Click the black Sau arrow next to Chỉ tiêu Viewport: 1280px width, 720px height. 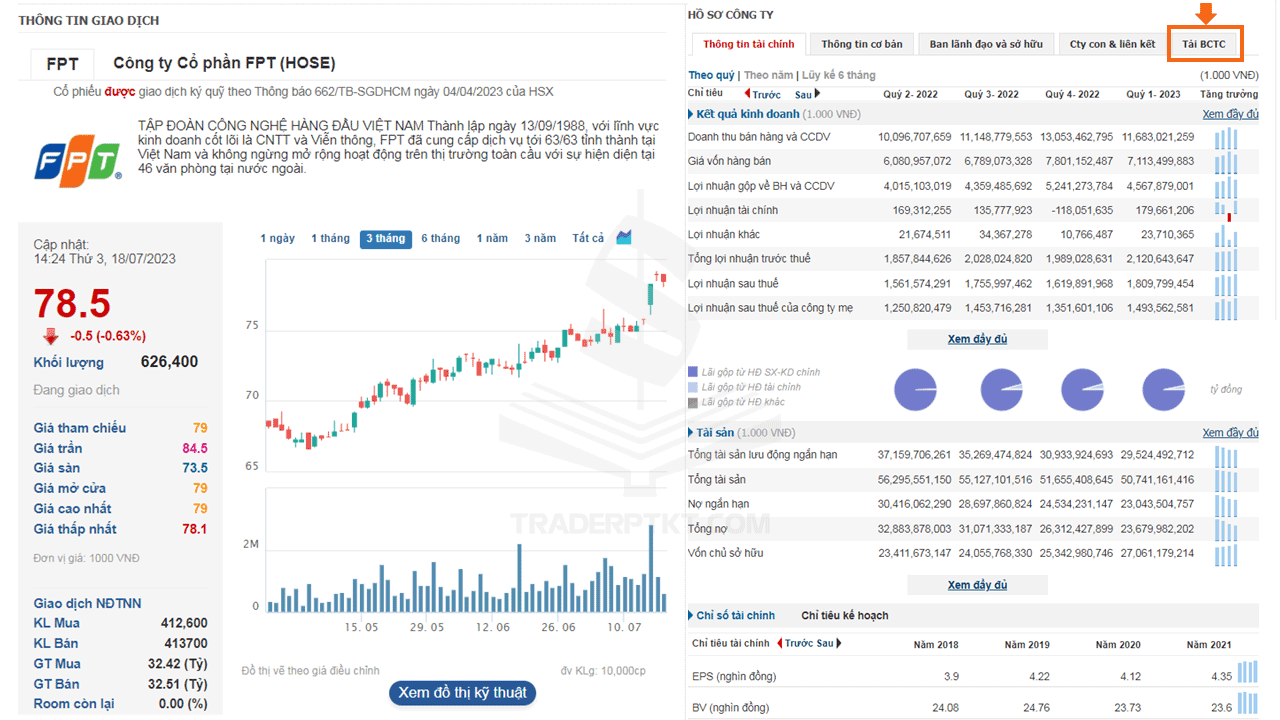pyautogui.click(x=817, y=94)
